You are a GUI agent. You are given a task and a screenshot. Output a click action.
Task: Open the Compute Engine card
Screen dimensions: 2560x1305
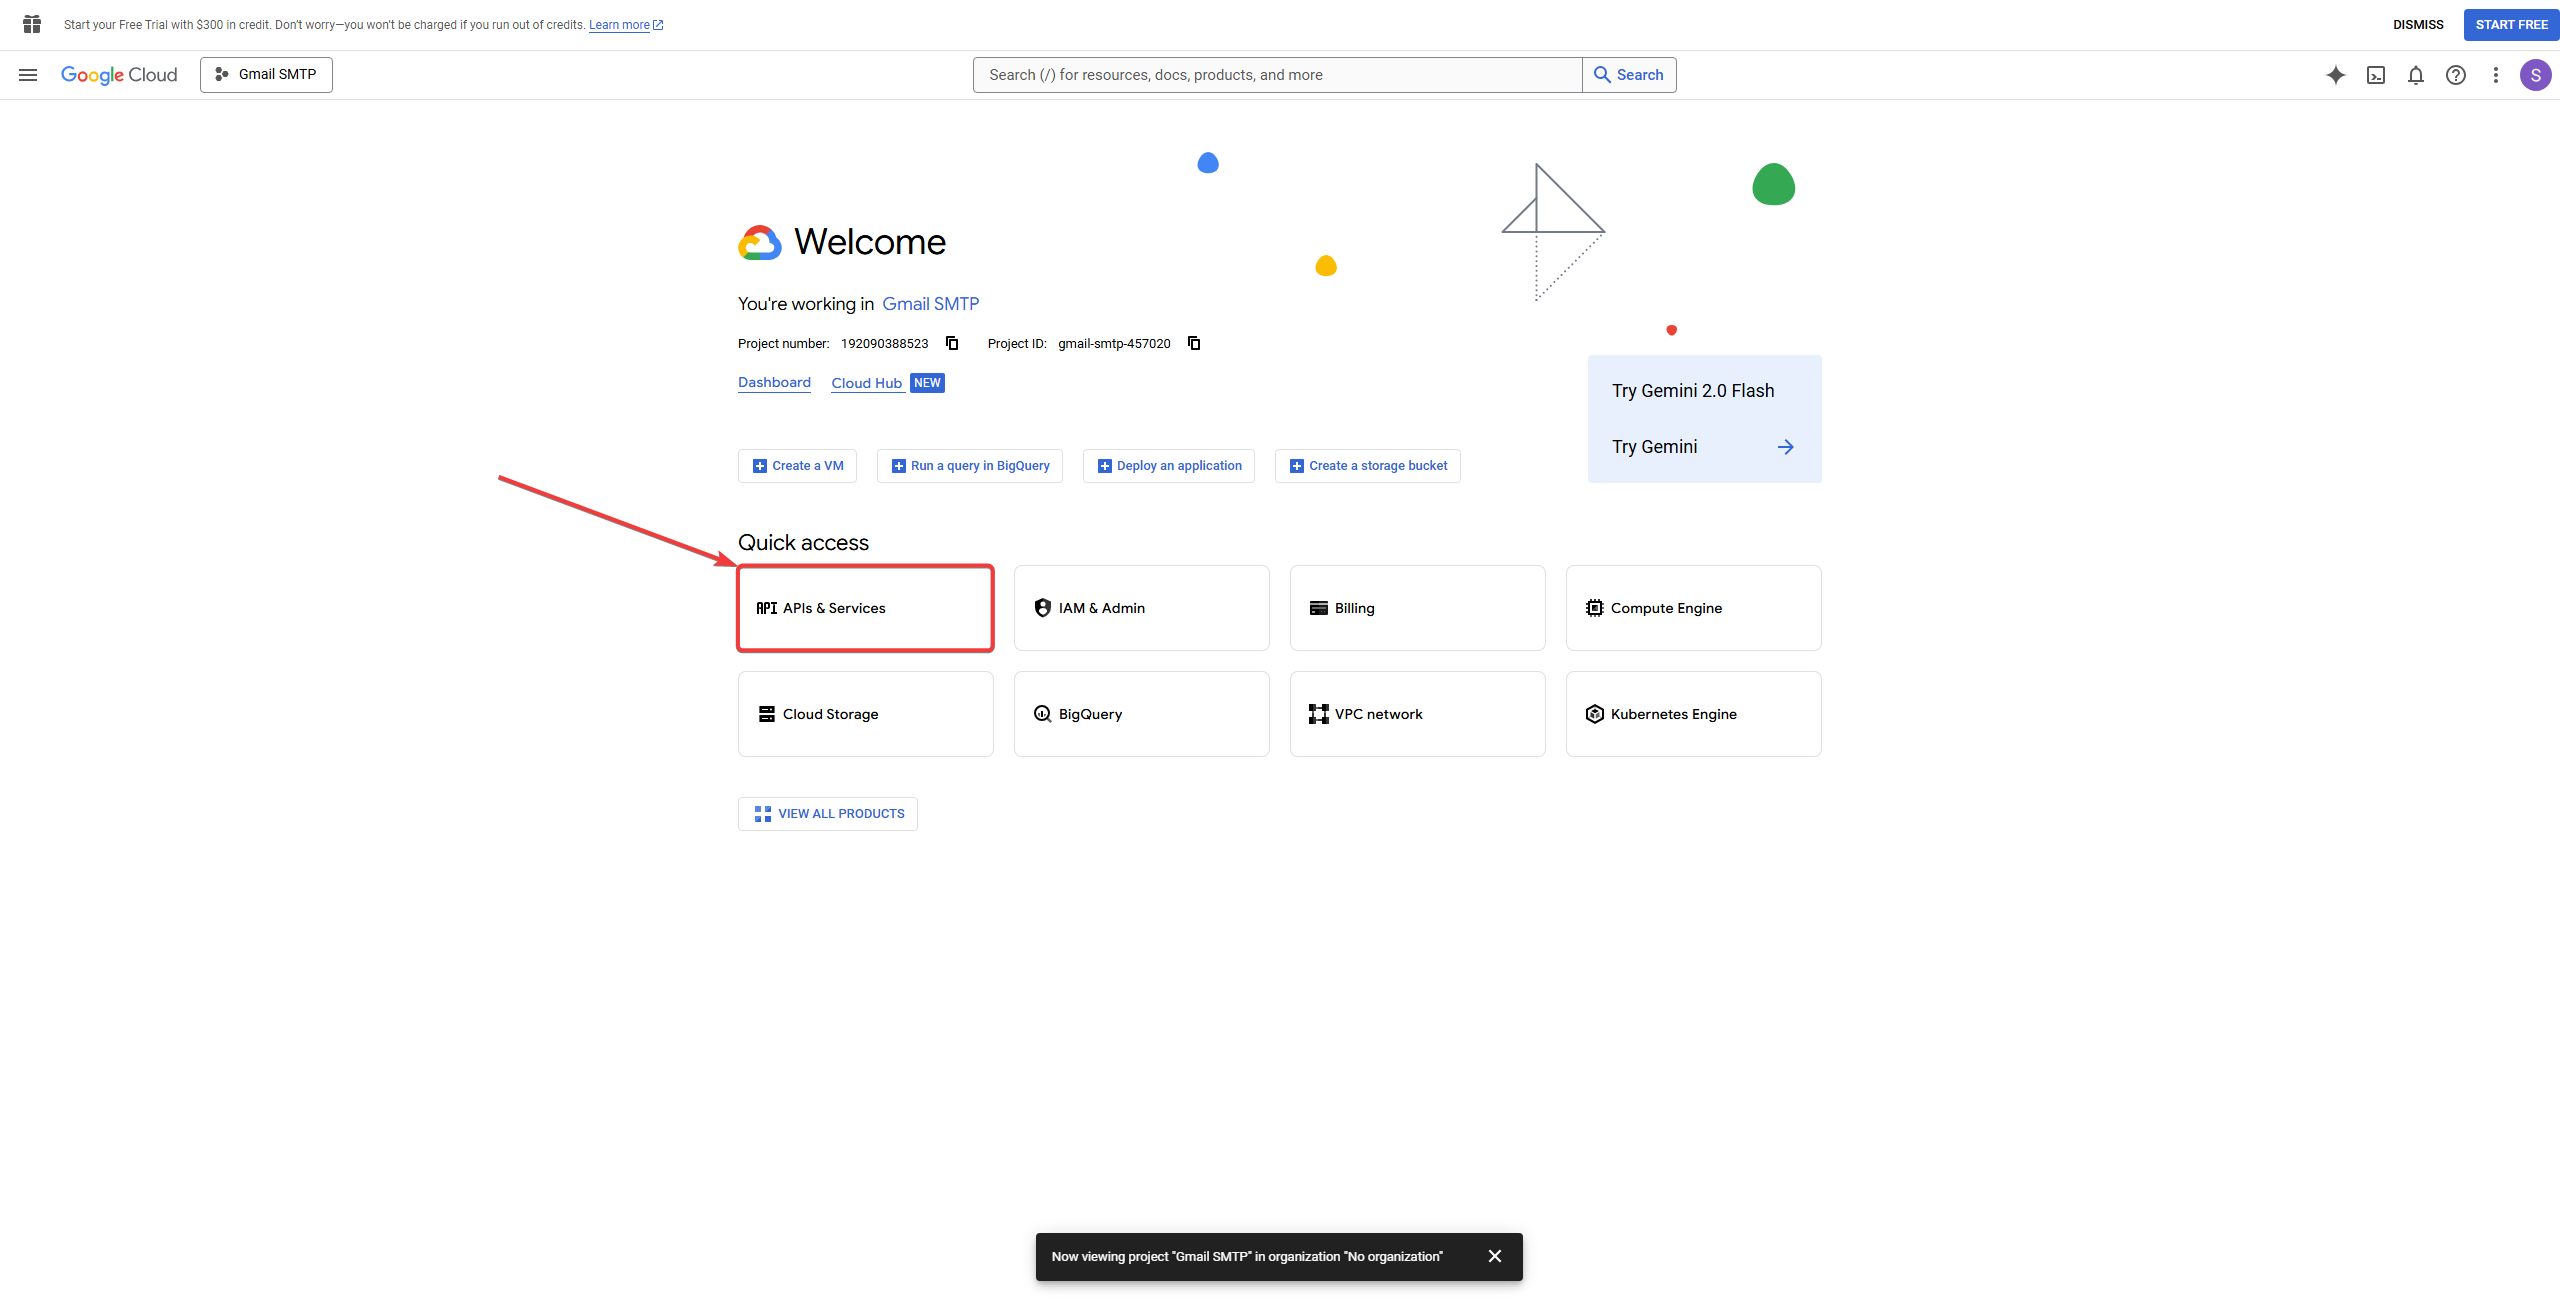(1694, 608)
